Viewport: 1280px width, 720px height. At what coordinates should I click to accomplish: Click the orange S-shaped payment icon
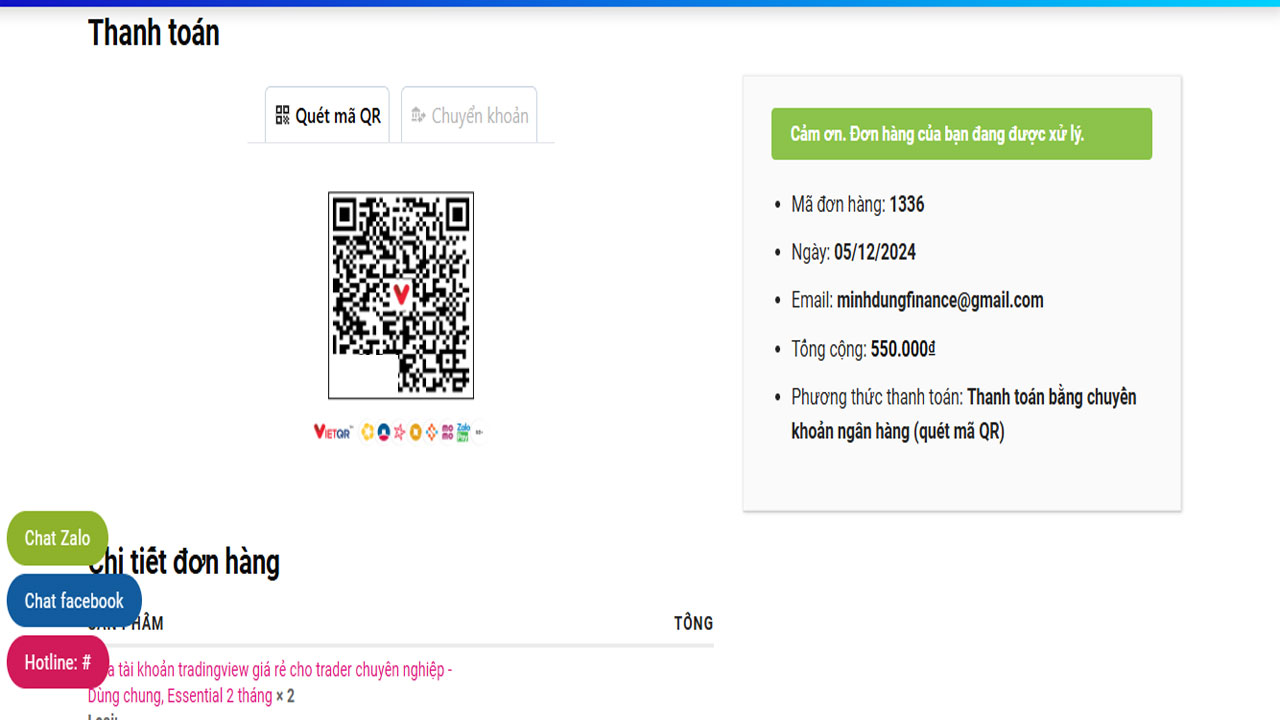click(x=431, y=432)
